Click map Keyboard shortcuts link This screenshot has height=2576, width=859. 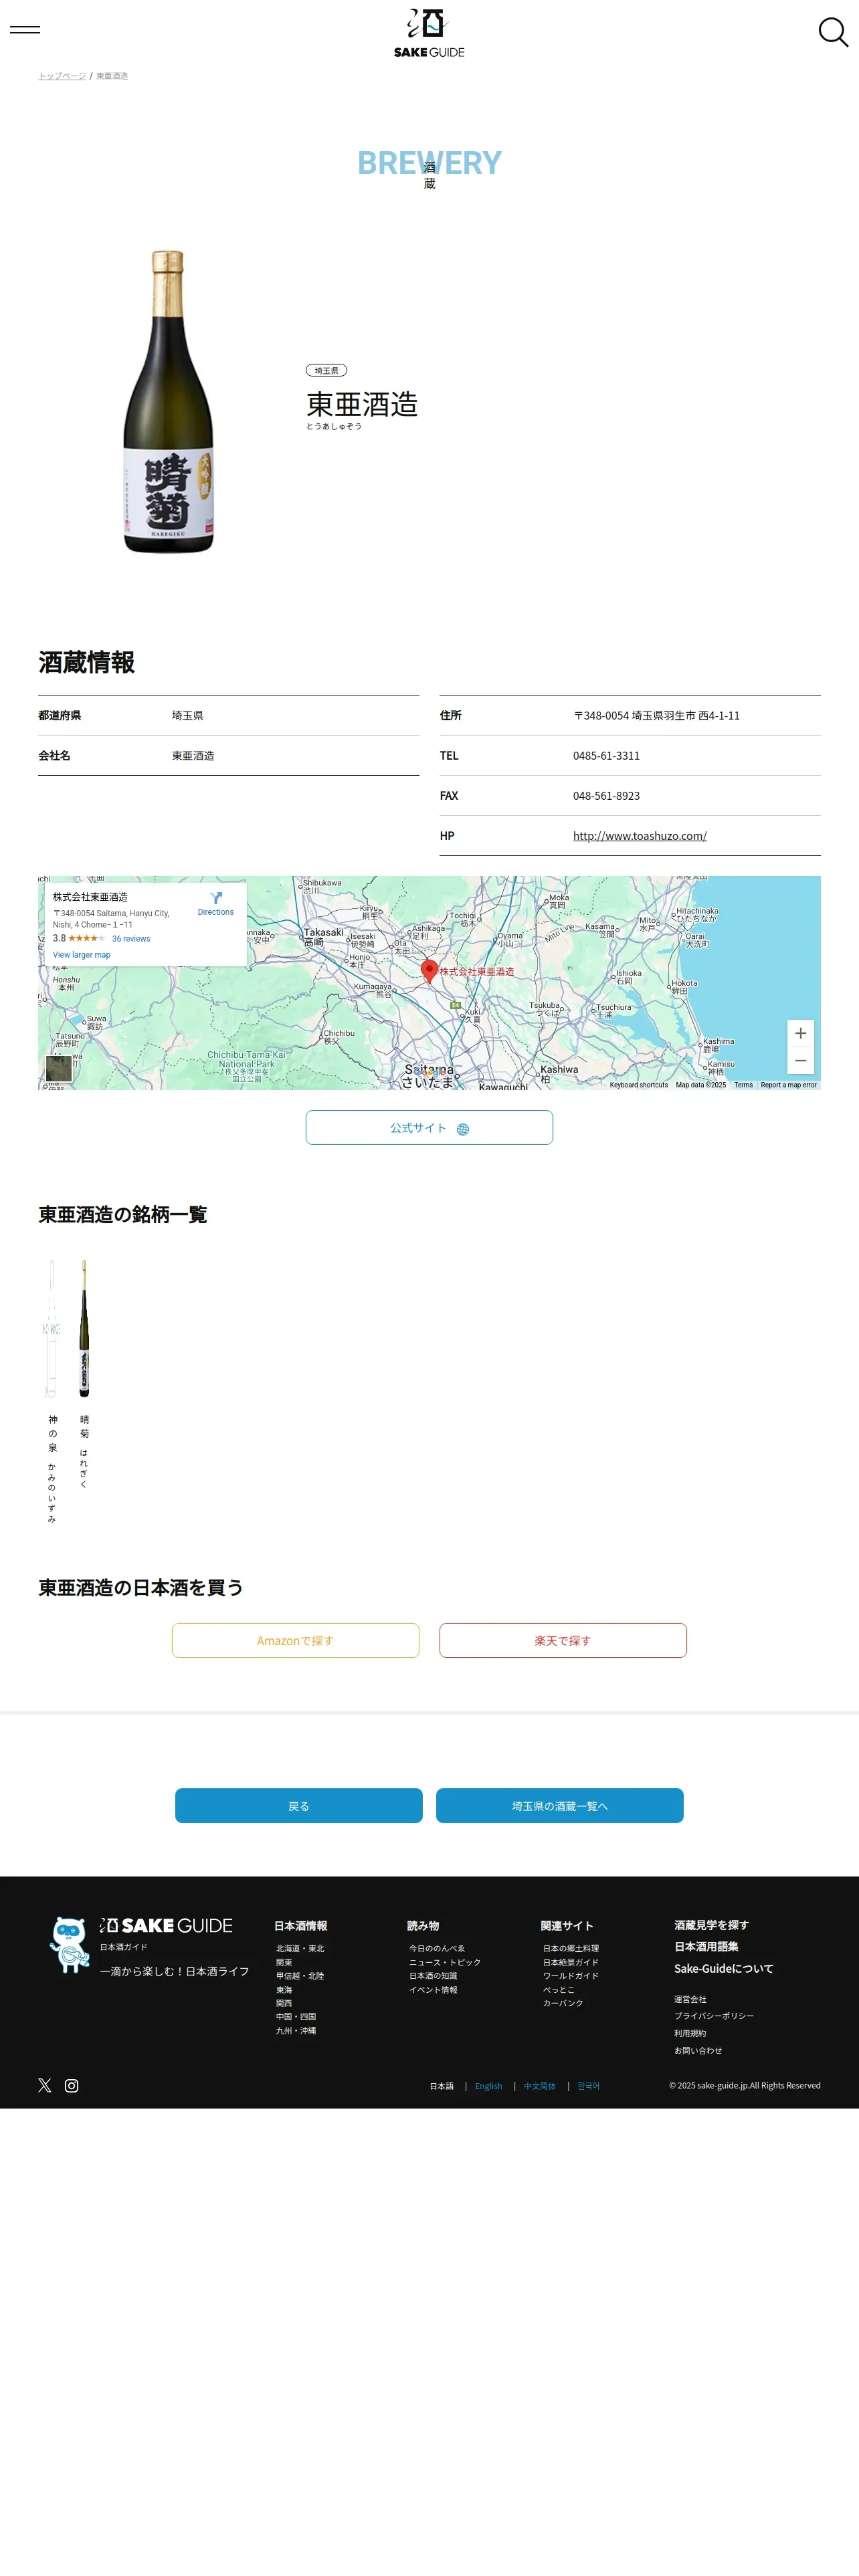click(x=639, y=1085)
